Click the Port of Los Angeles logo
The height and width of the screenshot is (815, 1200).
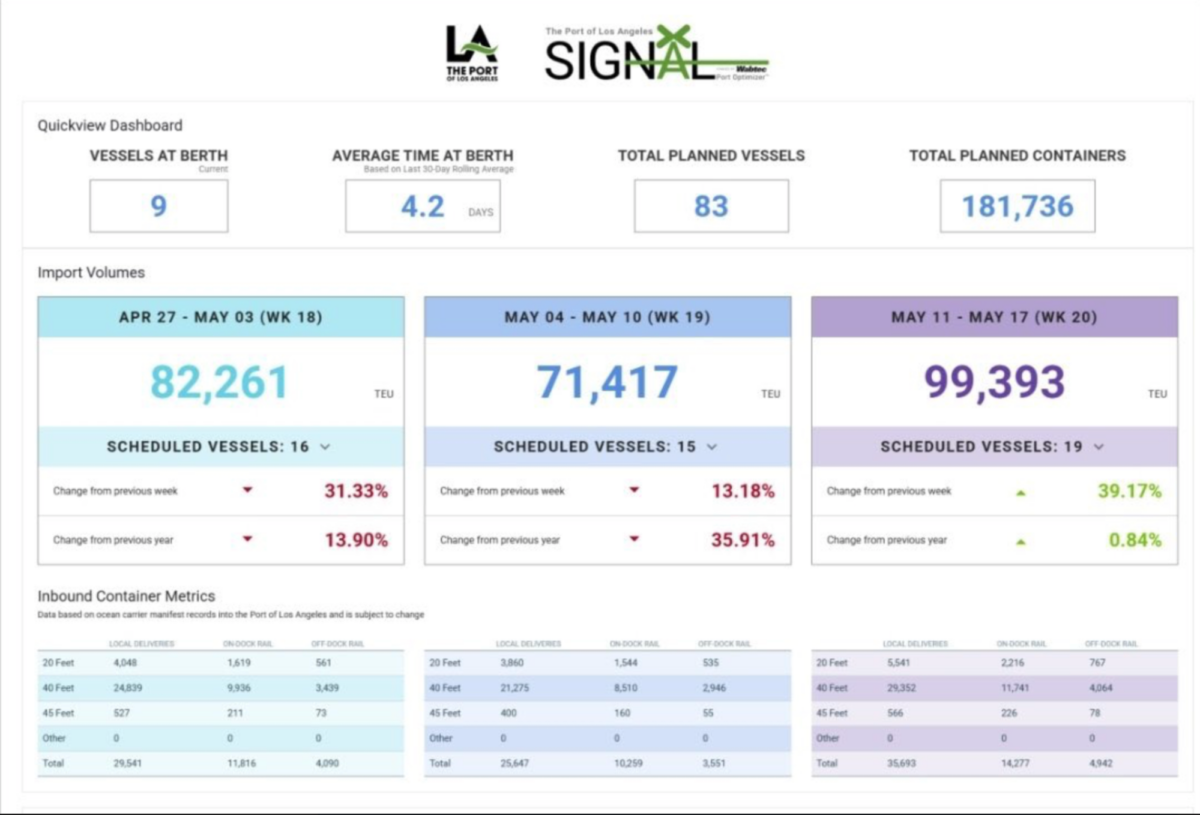point(472,54)
